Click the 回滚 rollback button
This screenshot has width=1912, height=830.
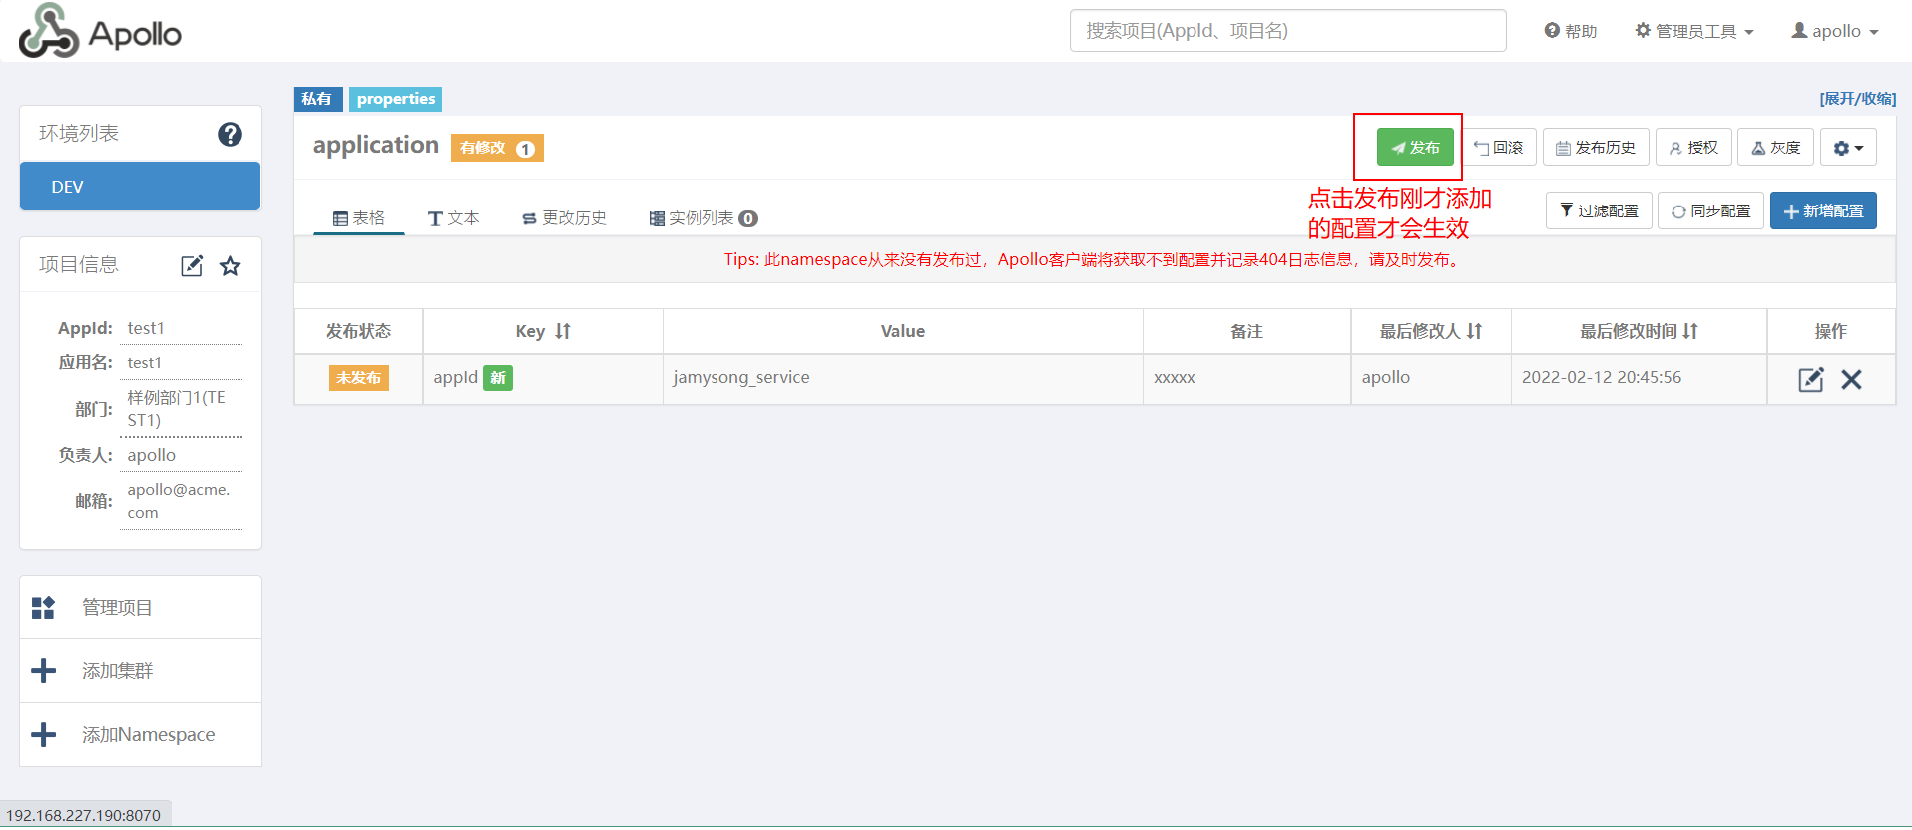pos(1498,148)
